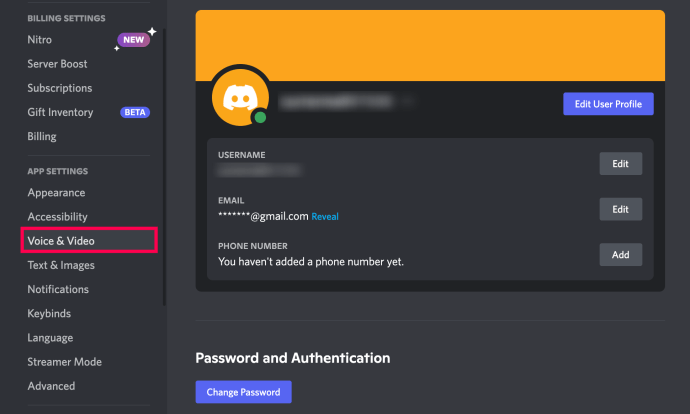Open the Appearance settings page

(56, 193)
